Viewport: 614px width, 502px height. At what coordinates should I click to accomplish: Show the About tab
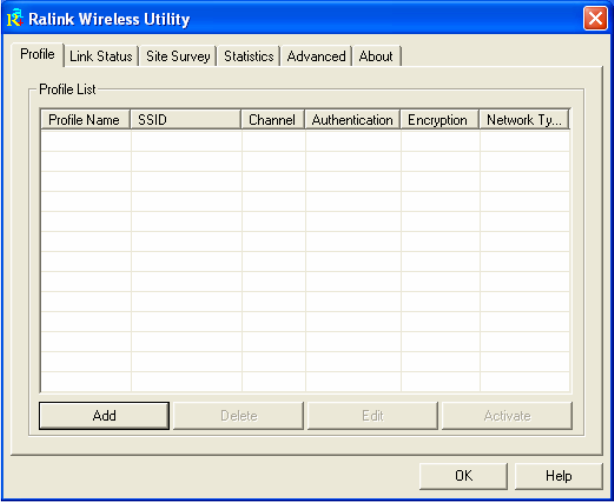pos(376,56)
